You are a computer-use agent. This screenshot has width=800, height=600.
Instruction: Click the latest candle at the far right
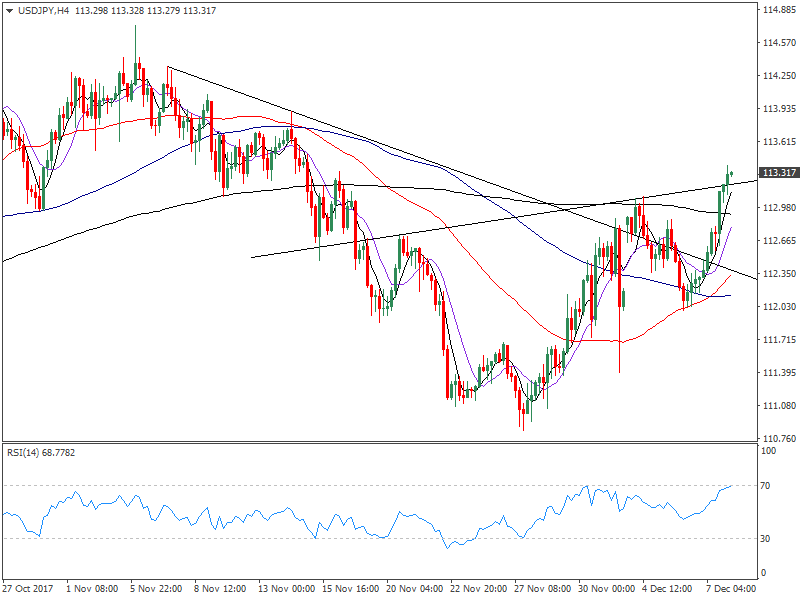click(x=732, y=174)
